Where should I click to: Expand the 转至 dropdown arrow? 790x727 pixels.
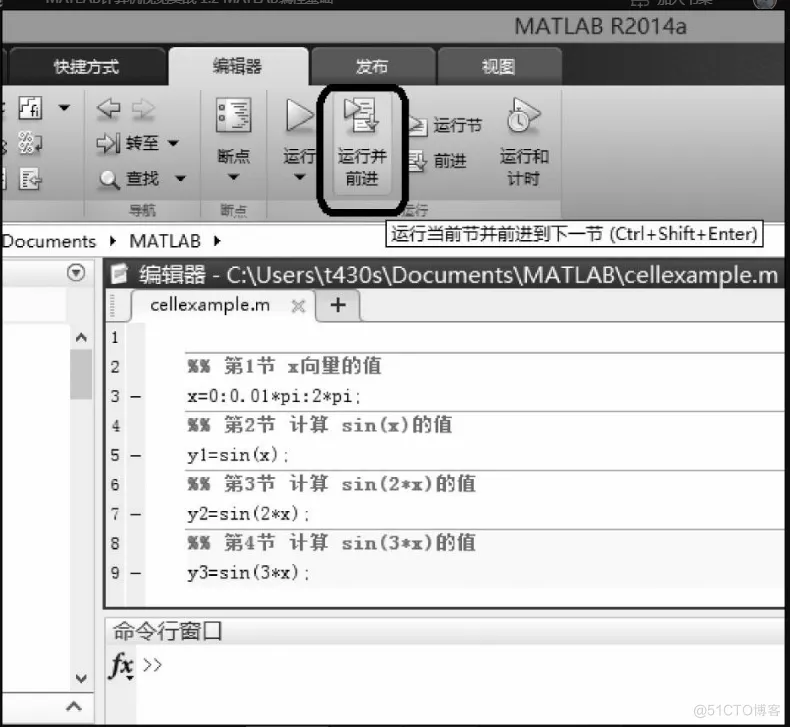point(173,144)
